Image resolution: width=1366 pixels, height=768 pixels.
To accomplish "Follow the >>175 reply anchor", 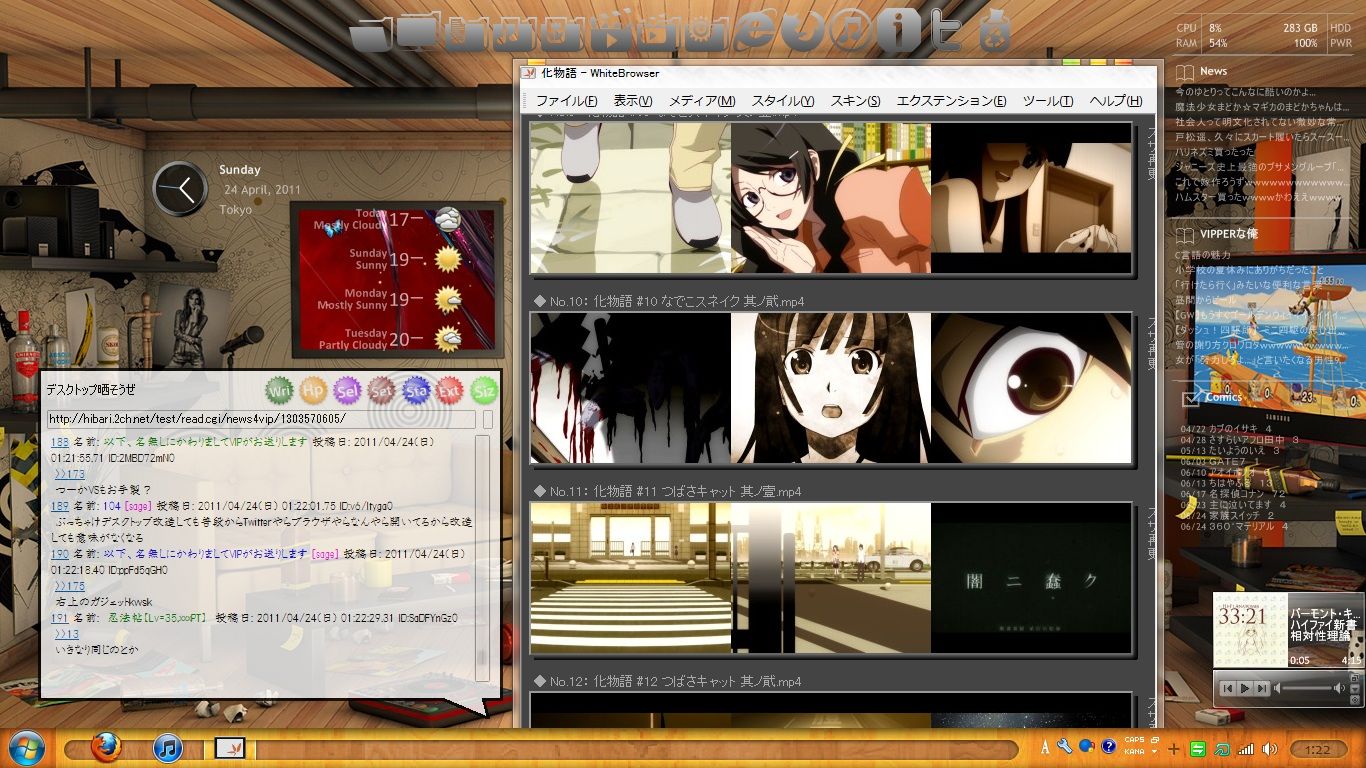I will click(70, 586).
